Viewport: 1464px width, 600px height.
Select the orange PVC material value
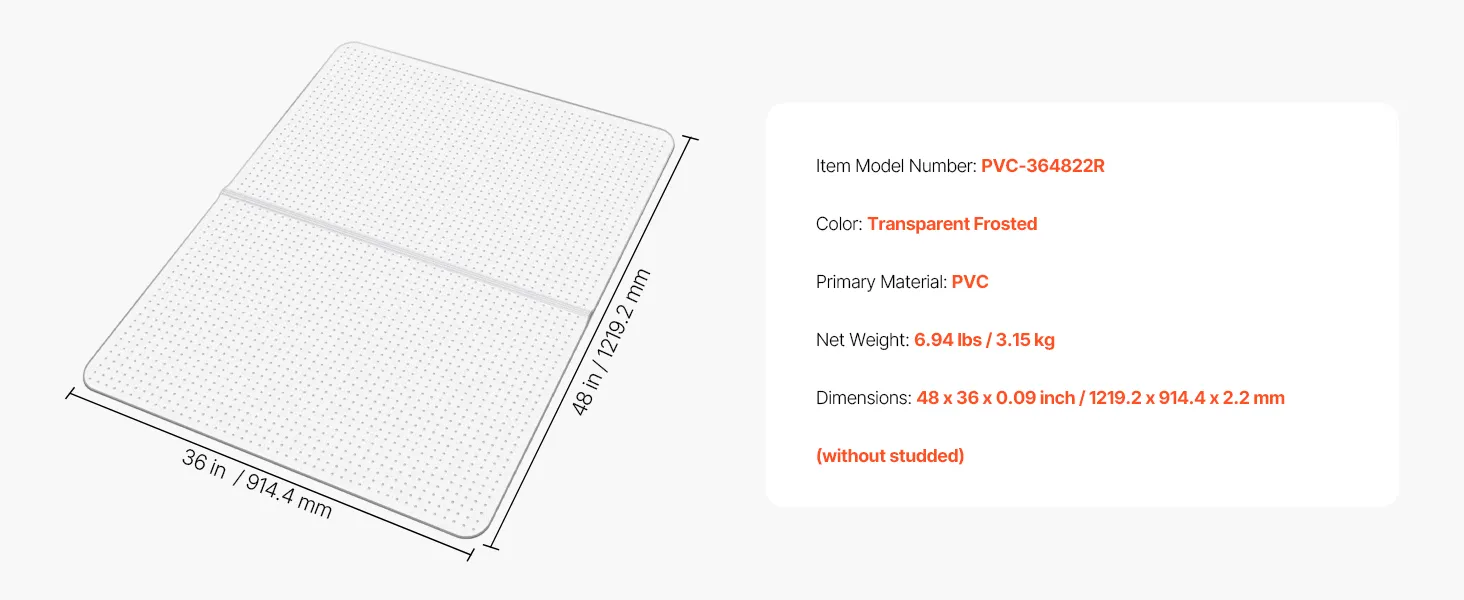(970, 282)
